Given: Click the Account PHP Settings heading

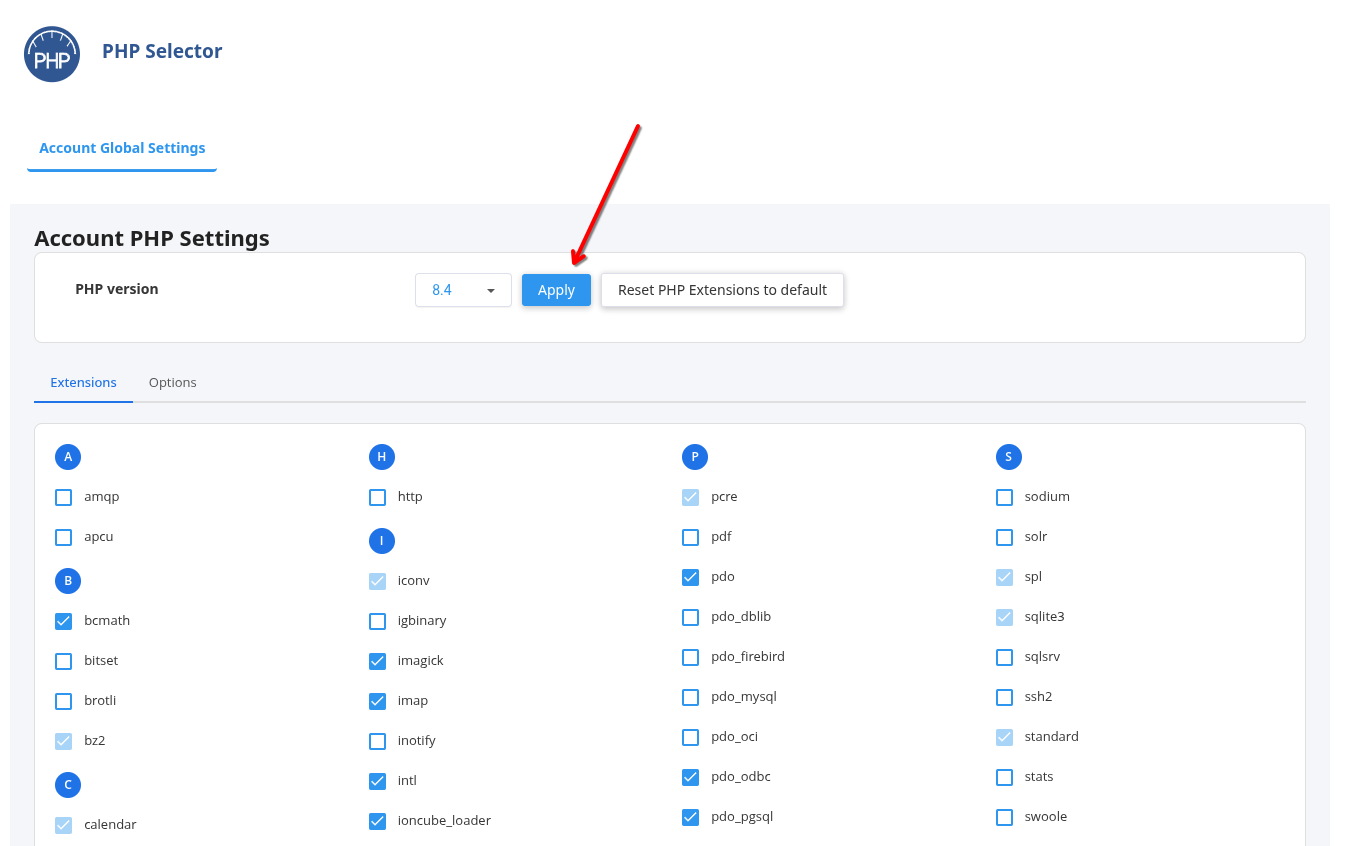Looking at the screenshot, I should tap(152, 238).
